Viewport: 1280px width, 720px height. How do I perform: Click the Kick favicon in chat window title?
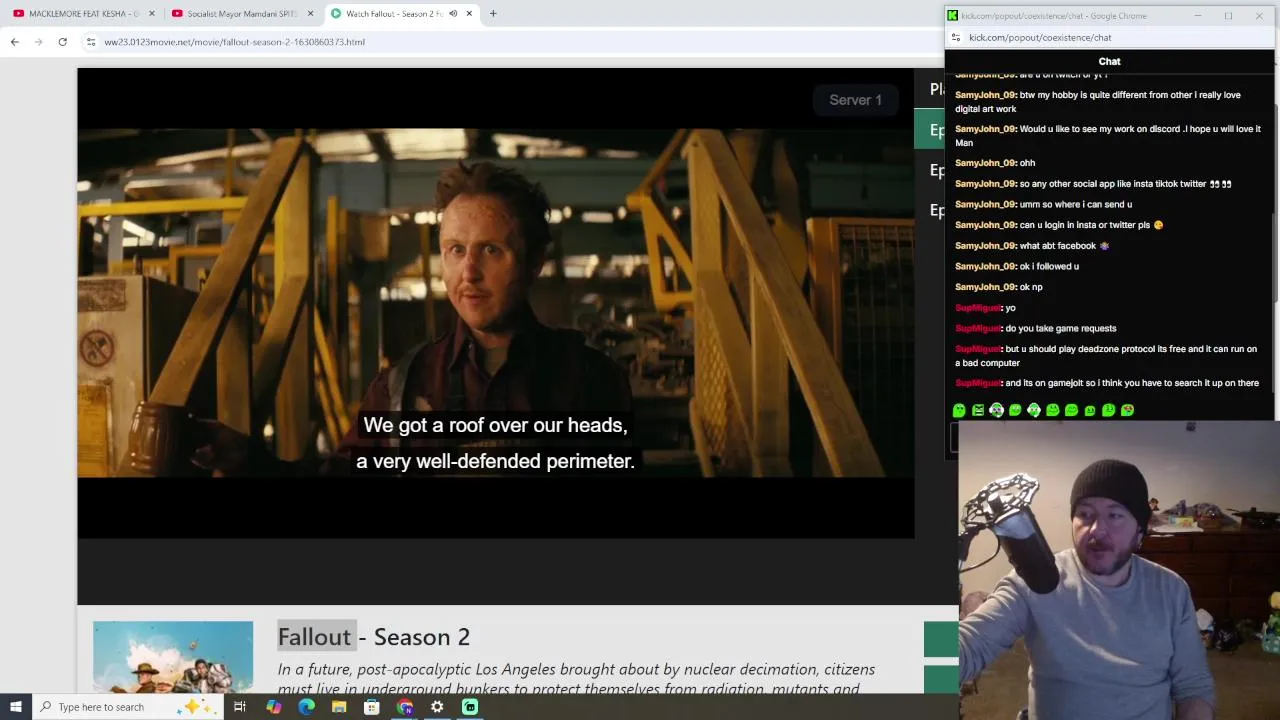click(x=953, y=15)
